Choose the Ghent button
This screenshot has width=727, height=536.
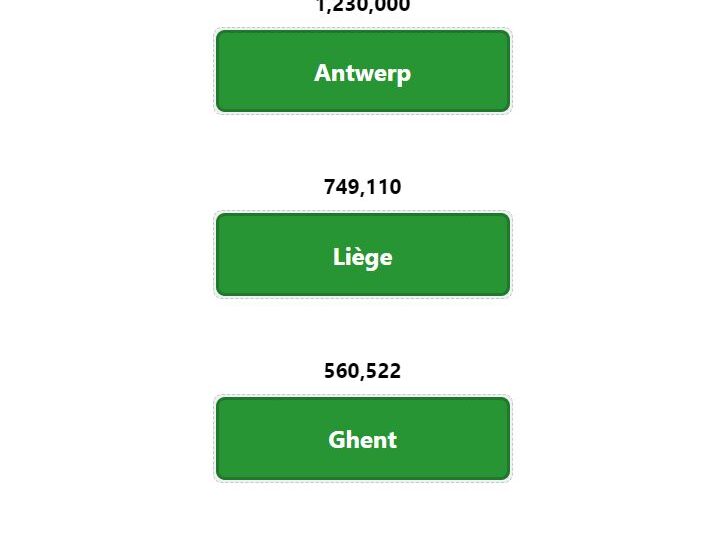click(363, 438)
